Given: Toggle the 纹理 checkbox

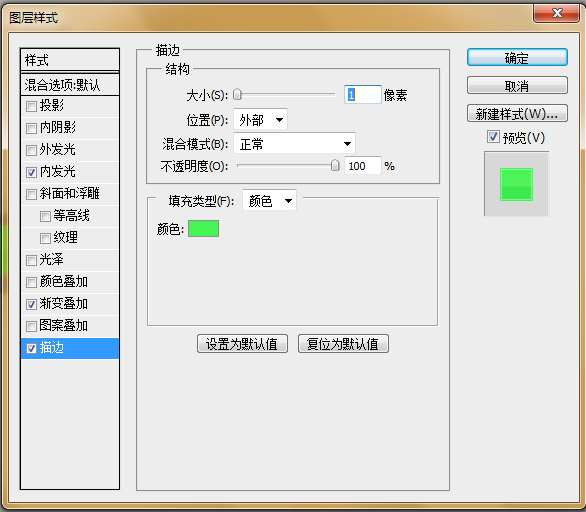Looking at the screenshot, I should tap(45, 238).
